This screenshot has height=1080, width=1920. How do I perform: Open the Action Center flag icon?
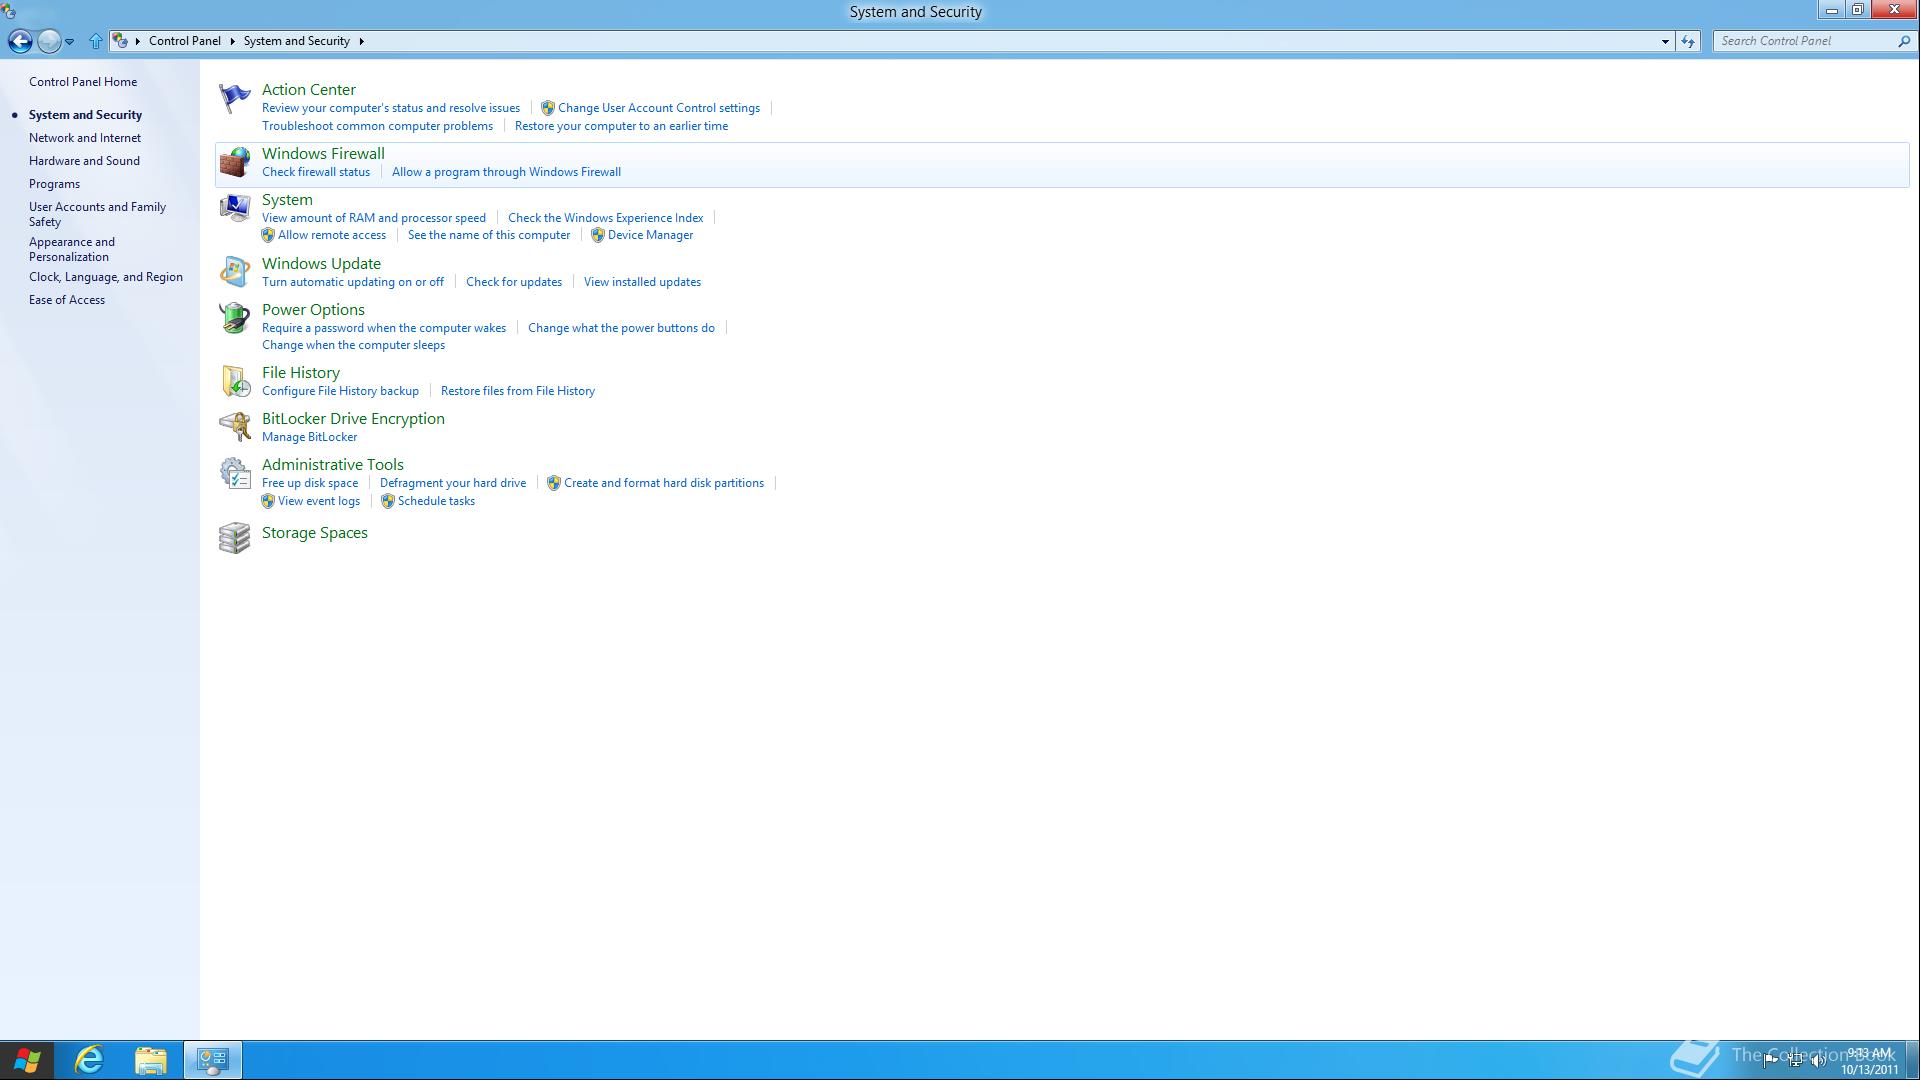tap(235, 98)
